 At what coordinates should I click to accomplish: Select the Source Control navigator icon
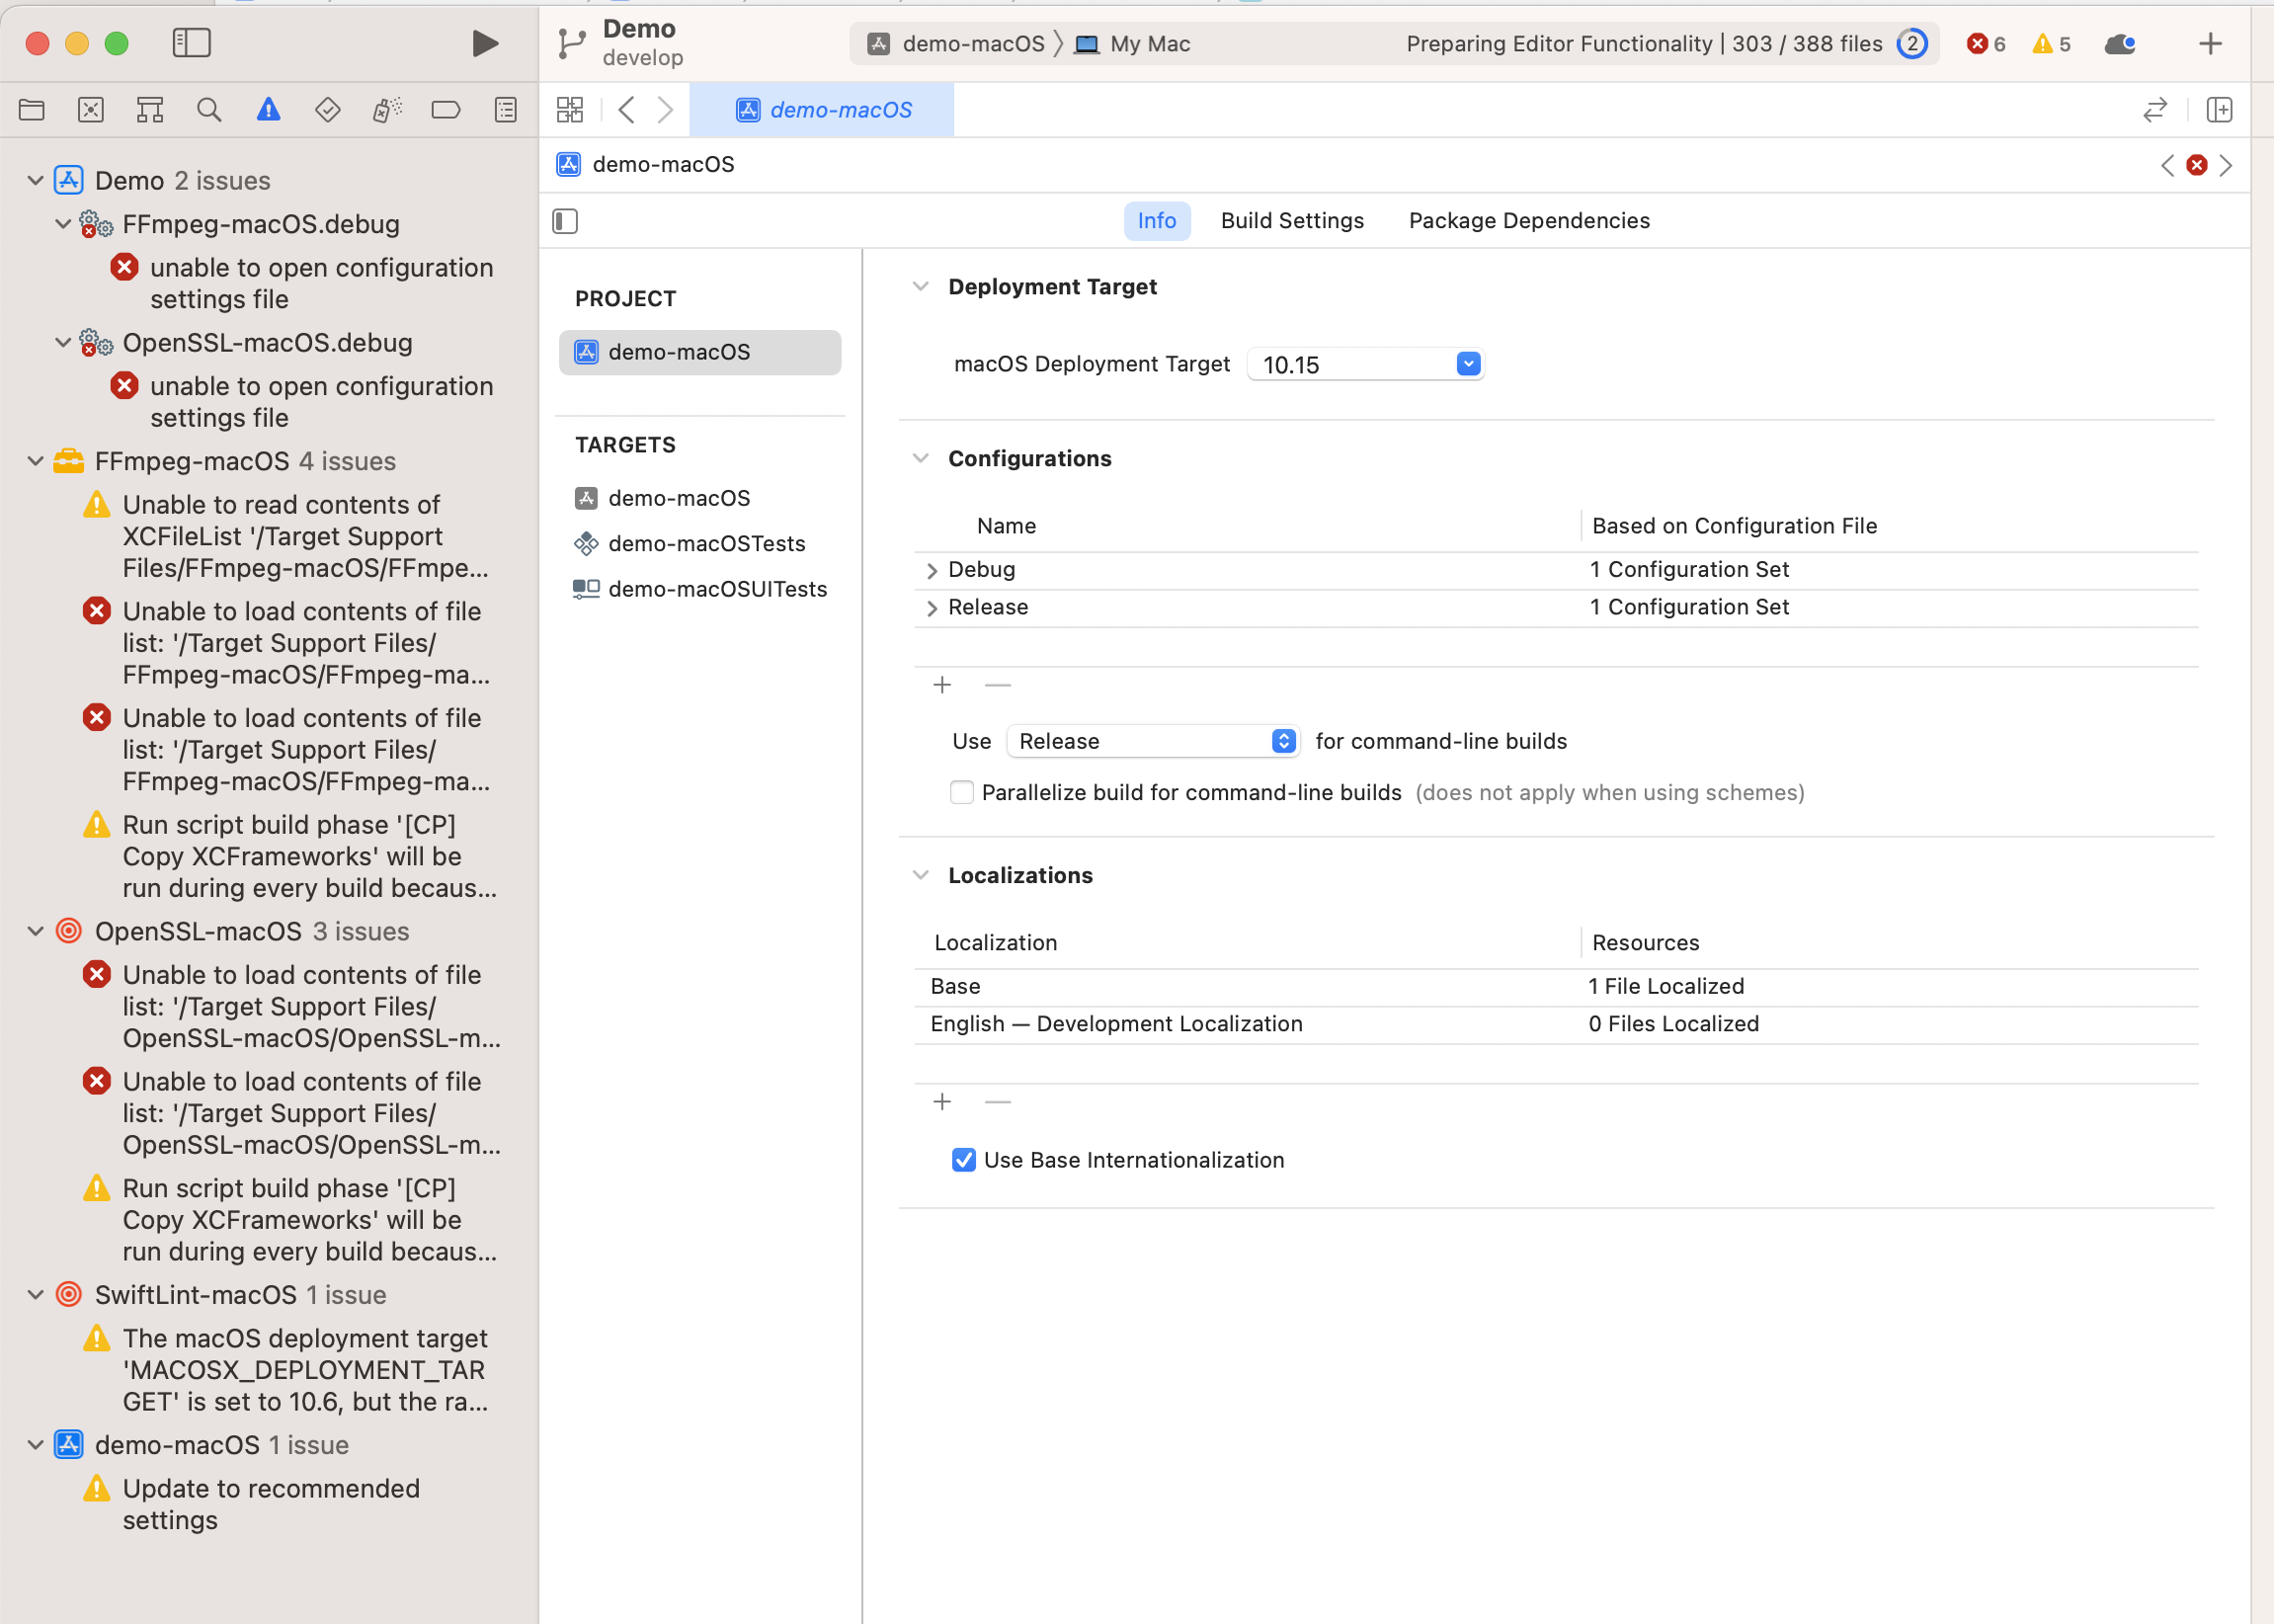(x=90, y=110)
